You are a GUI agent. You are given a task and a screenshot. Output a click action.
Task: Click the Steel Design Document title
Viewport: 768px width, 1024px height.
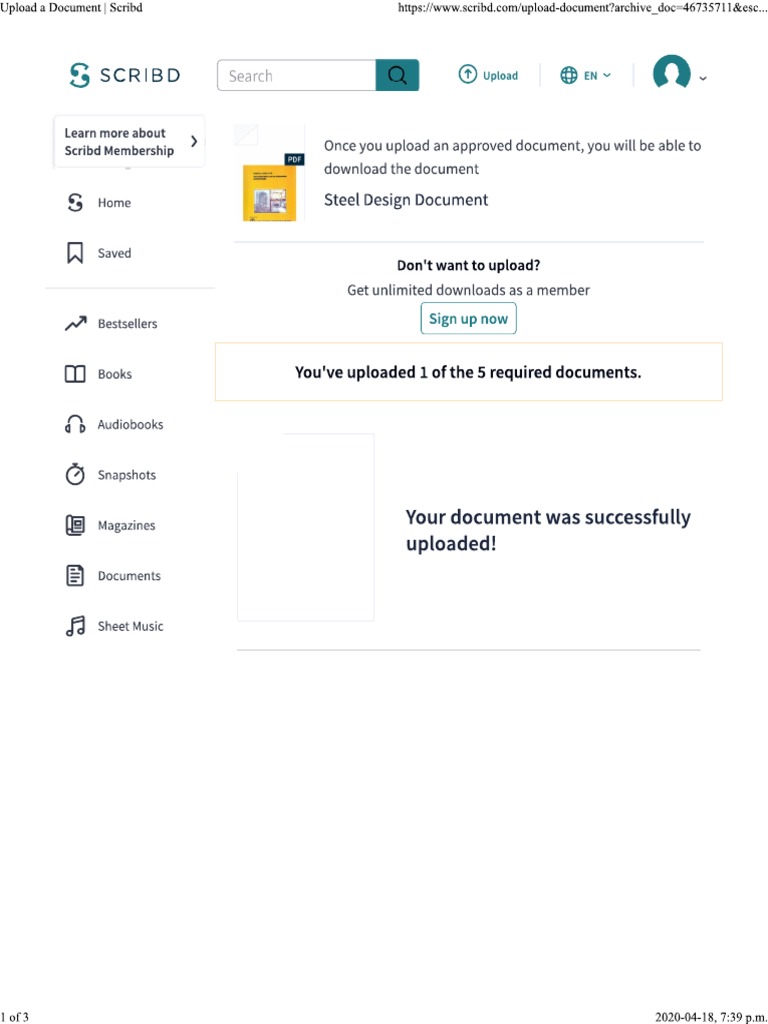pos(406,200)
